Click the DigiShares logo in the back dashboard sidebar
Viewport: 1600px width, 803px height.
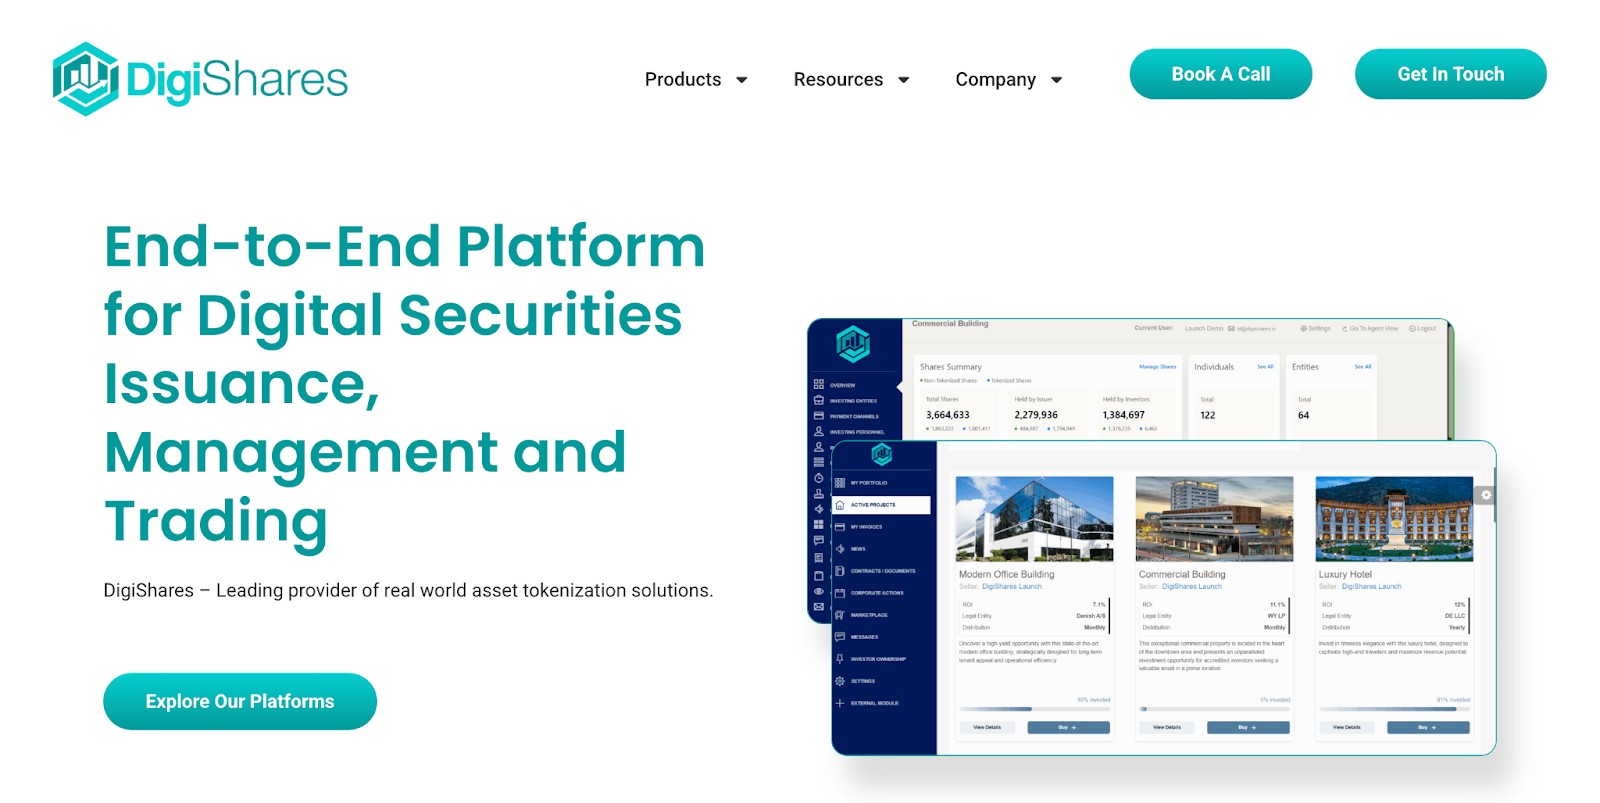[x=853, y=344]
